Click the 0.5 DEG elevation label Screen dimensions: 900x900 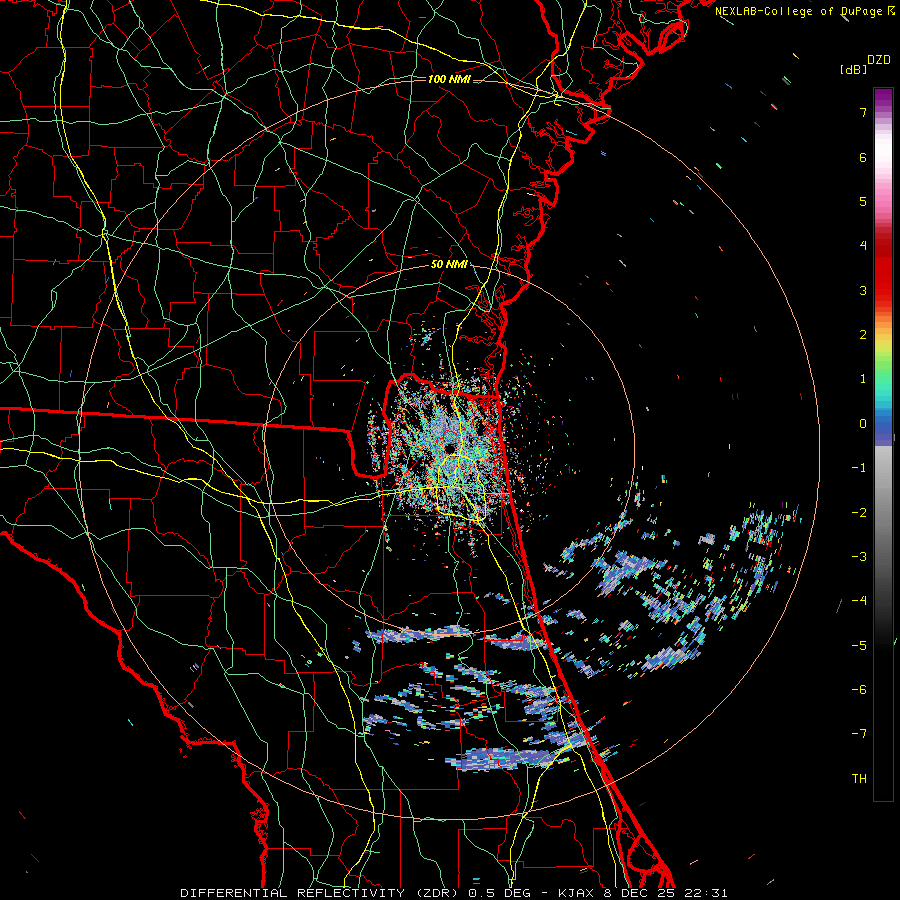501,893
